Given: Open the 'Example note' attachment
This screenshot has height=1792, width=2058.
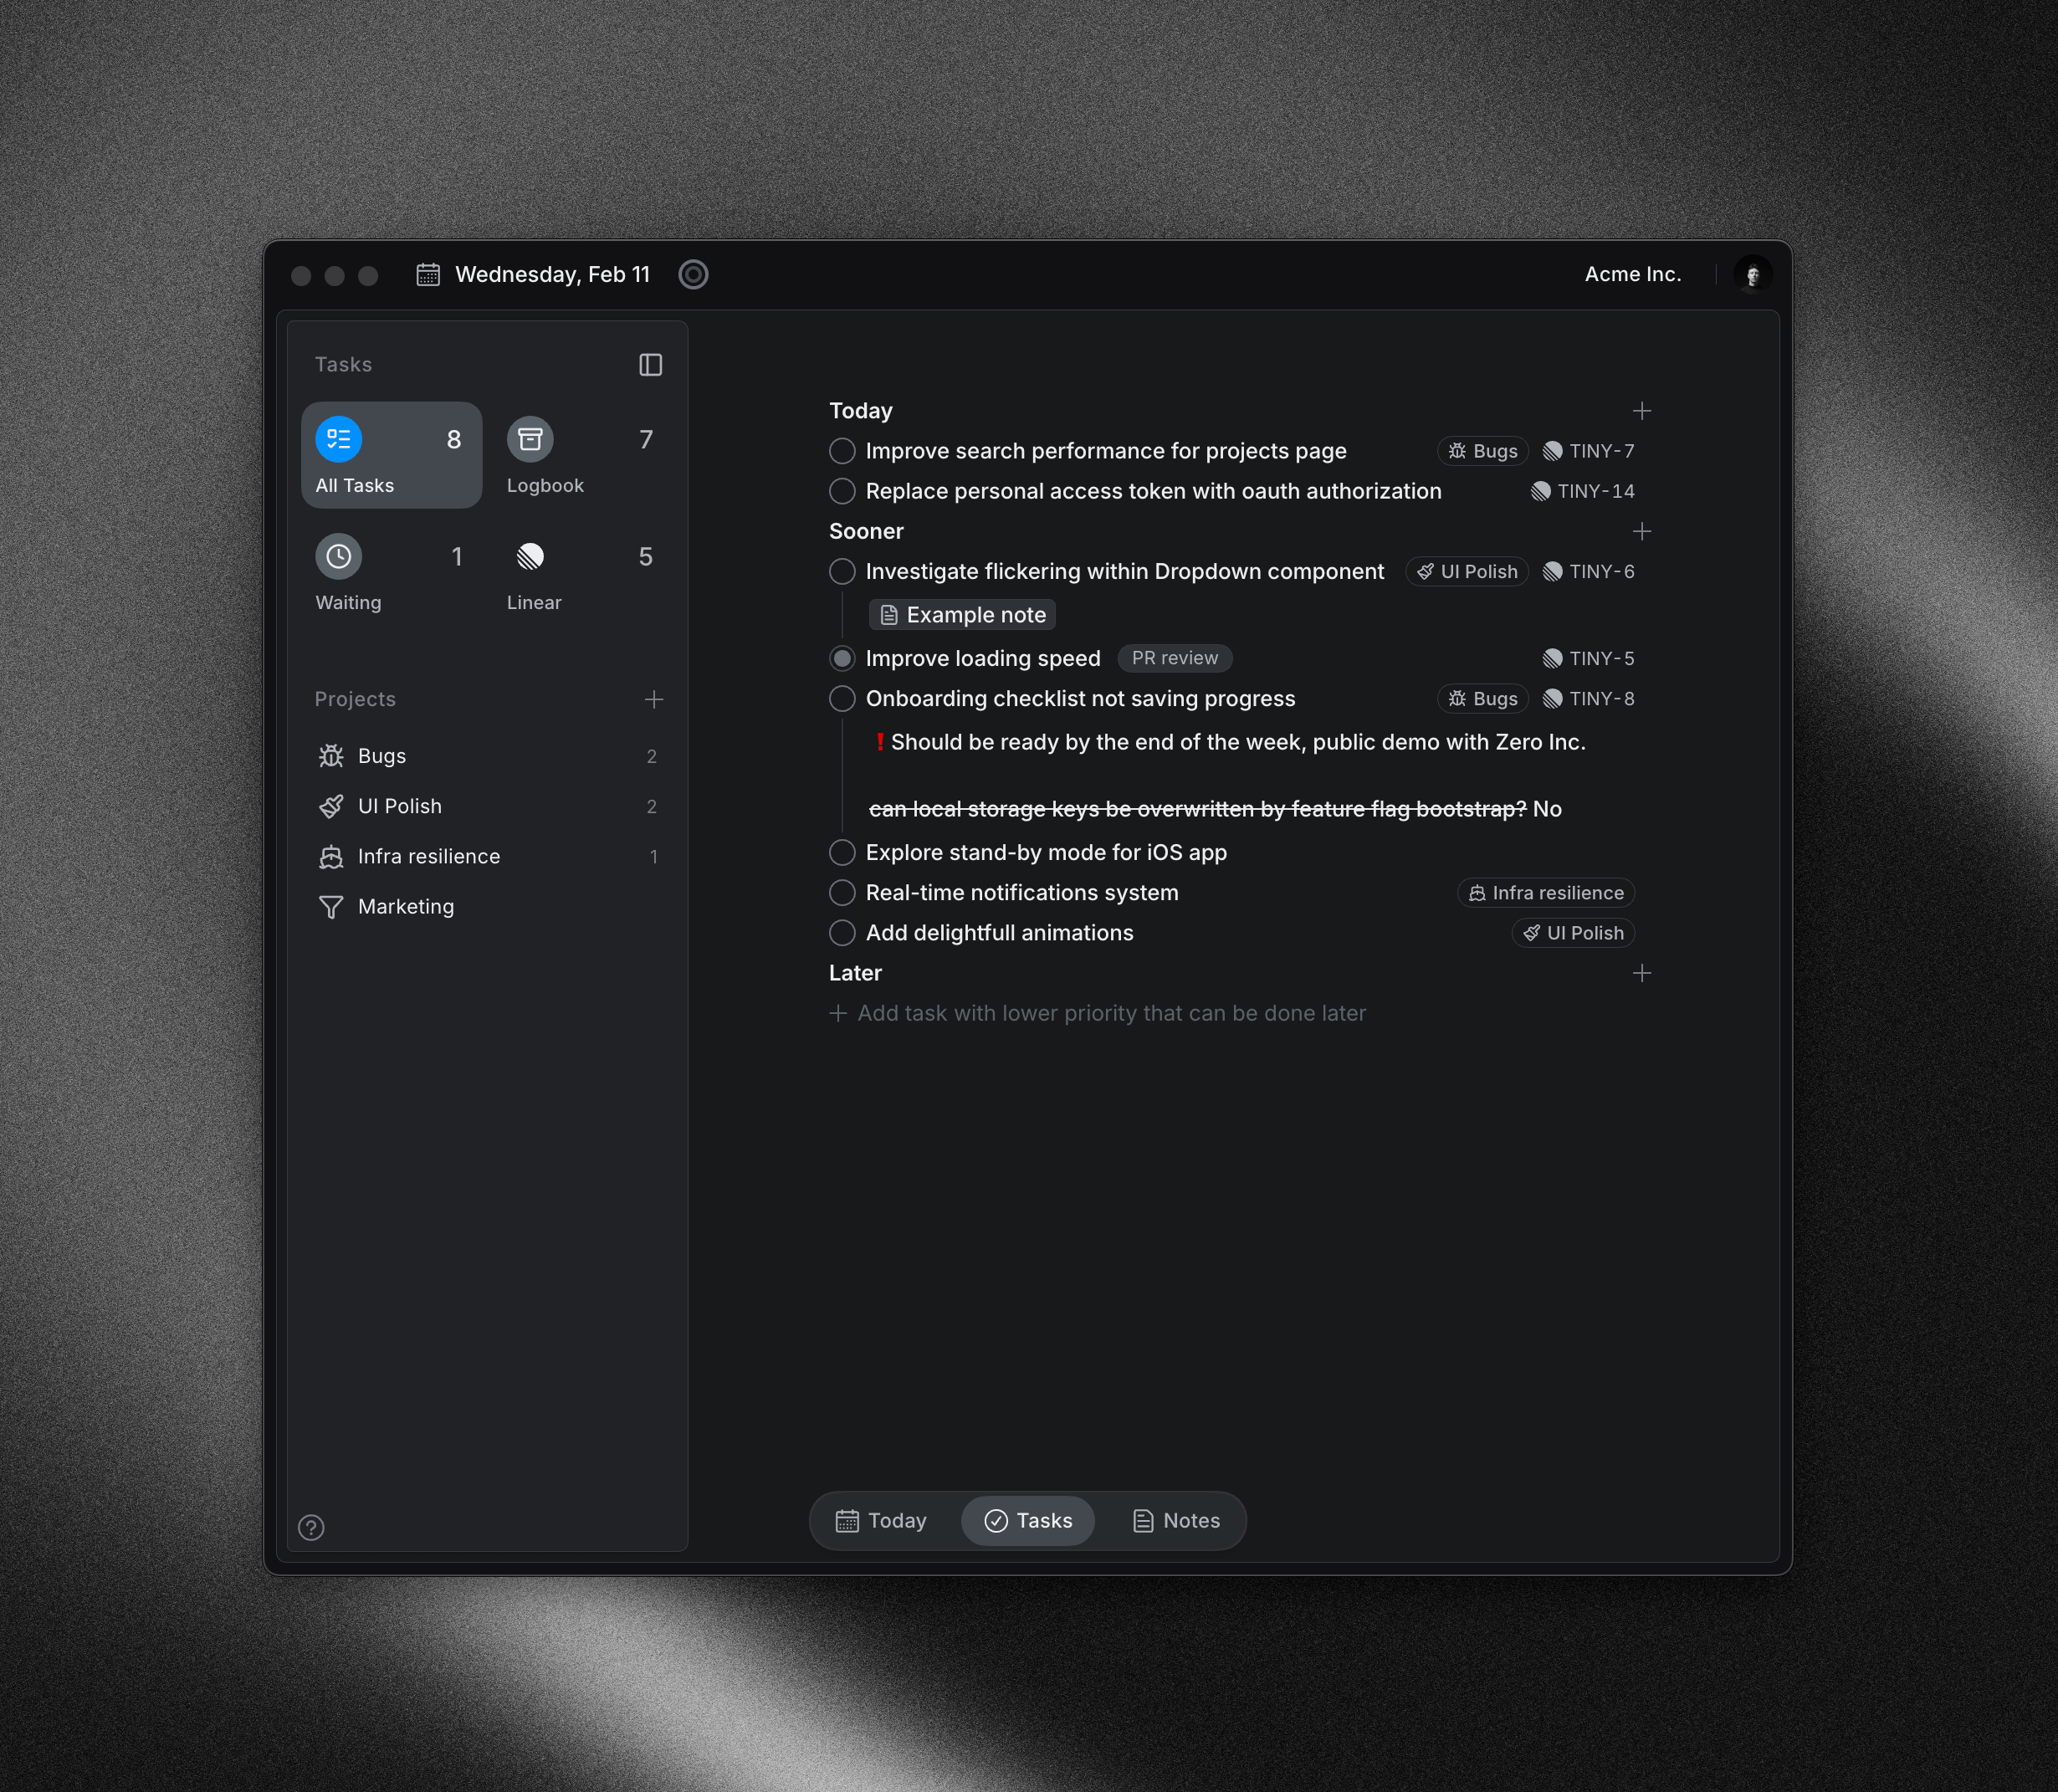Looking at the screenshot, I should [962, 615].
